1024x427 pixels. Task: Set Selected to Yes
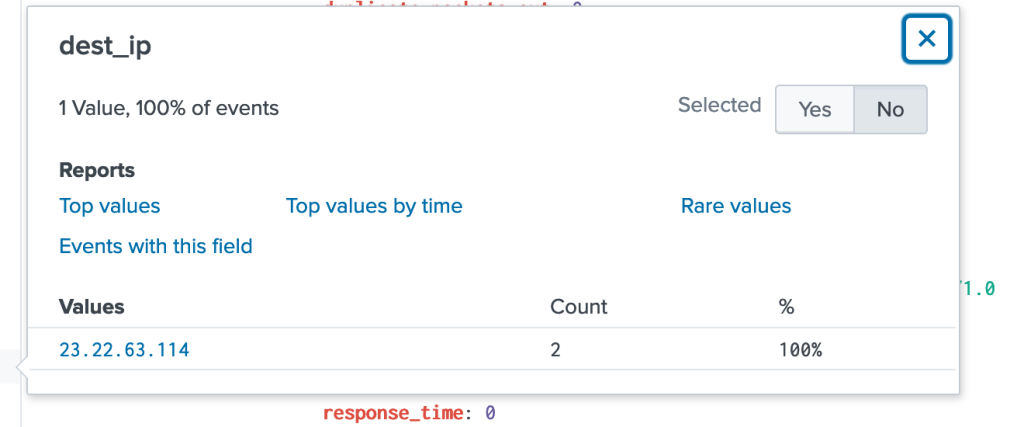click(814, 110)
